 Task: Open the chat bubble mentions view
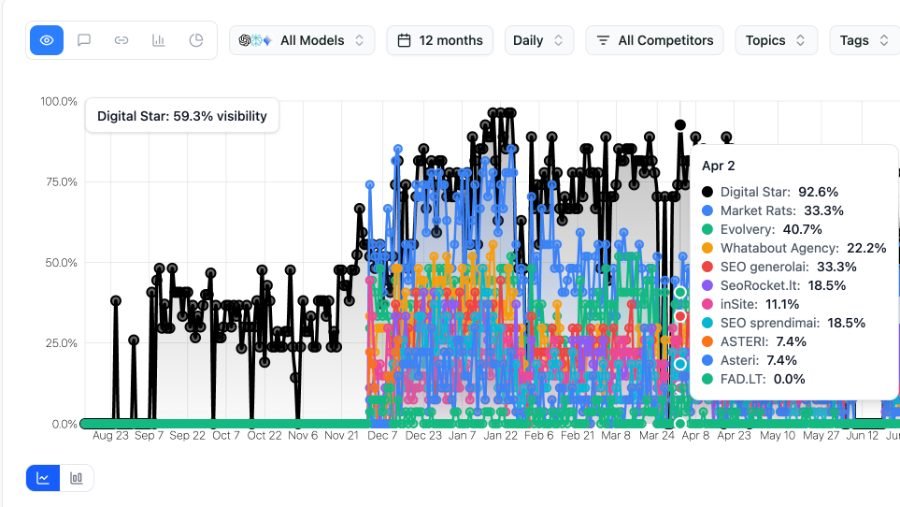[x=84, y=40]
